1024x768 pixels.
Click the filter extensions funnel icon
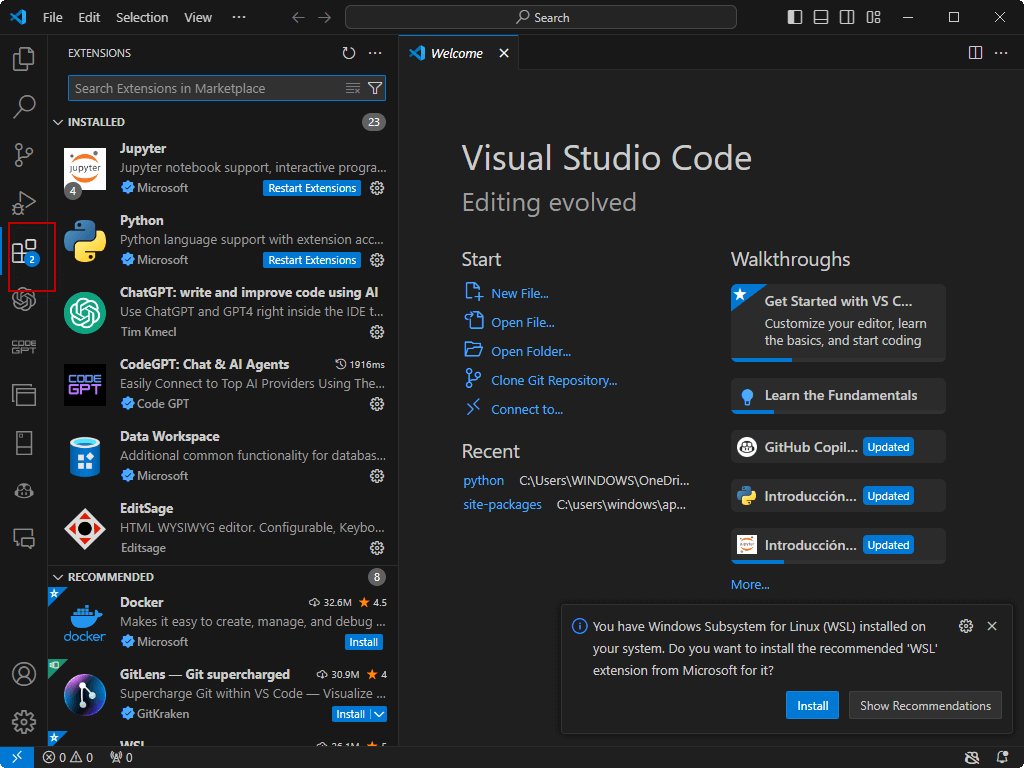pos(375,88)
